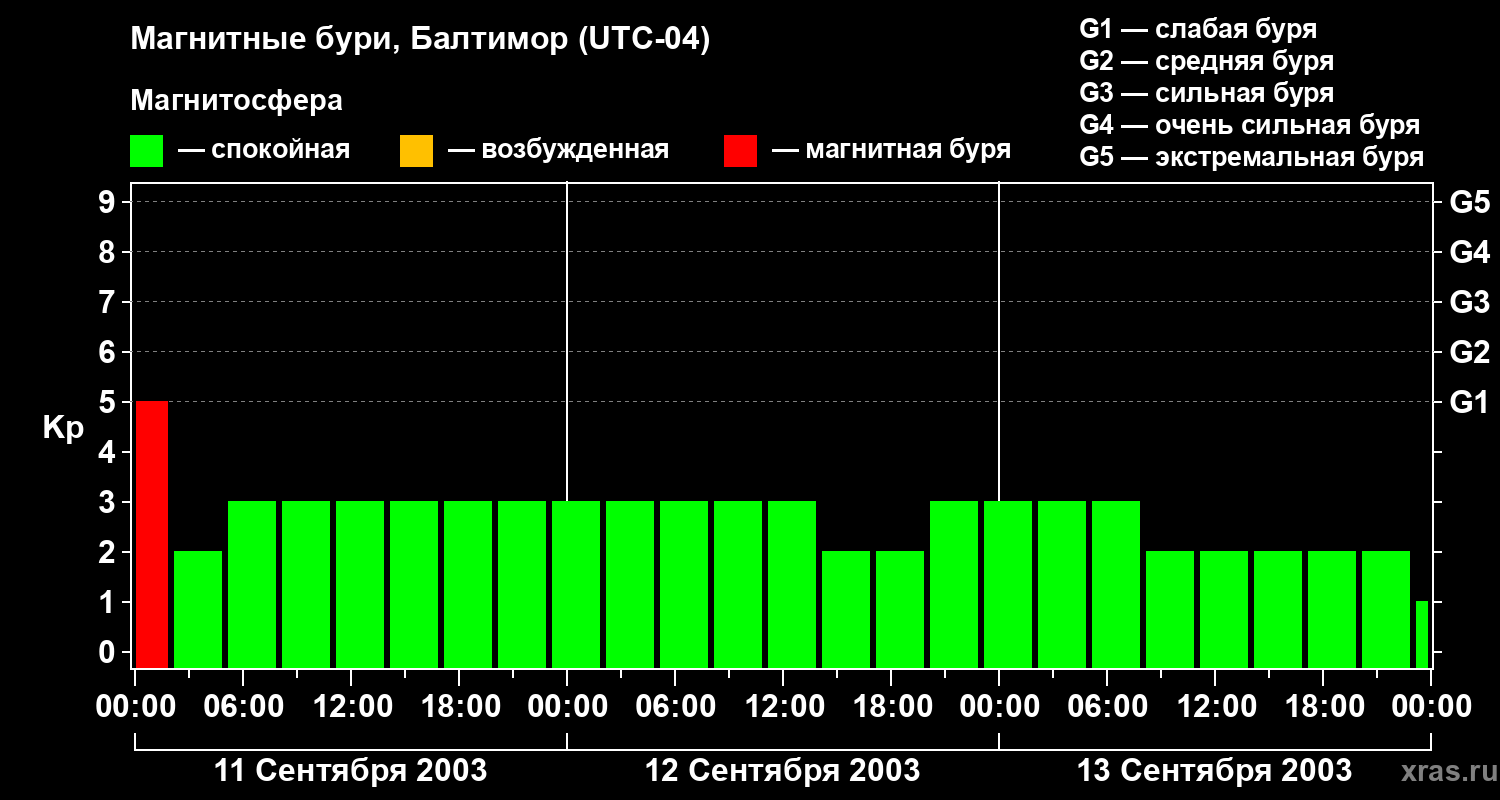1500x800 pixels.
Task: Click the 'Kp' axis label
Action: [63, 428]
